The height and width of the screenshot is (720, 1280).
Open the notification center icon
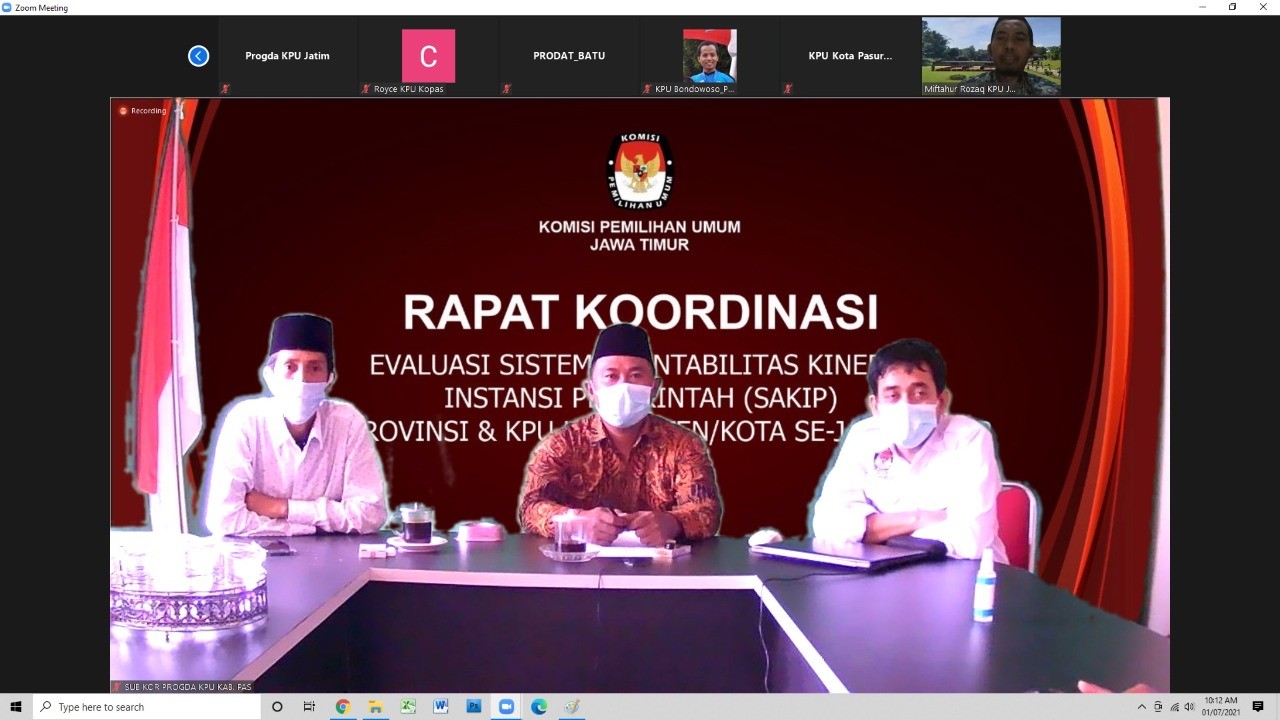click(x=1258, y=707)
